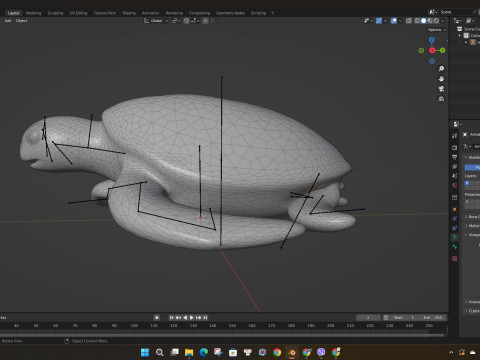480x360 pixels.
Task: Switch perspective/orthographic grid icon
Action: pos(441,99)
